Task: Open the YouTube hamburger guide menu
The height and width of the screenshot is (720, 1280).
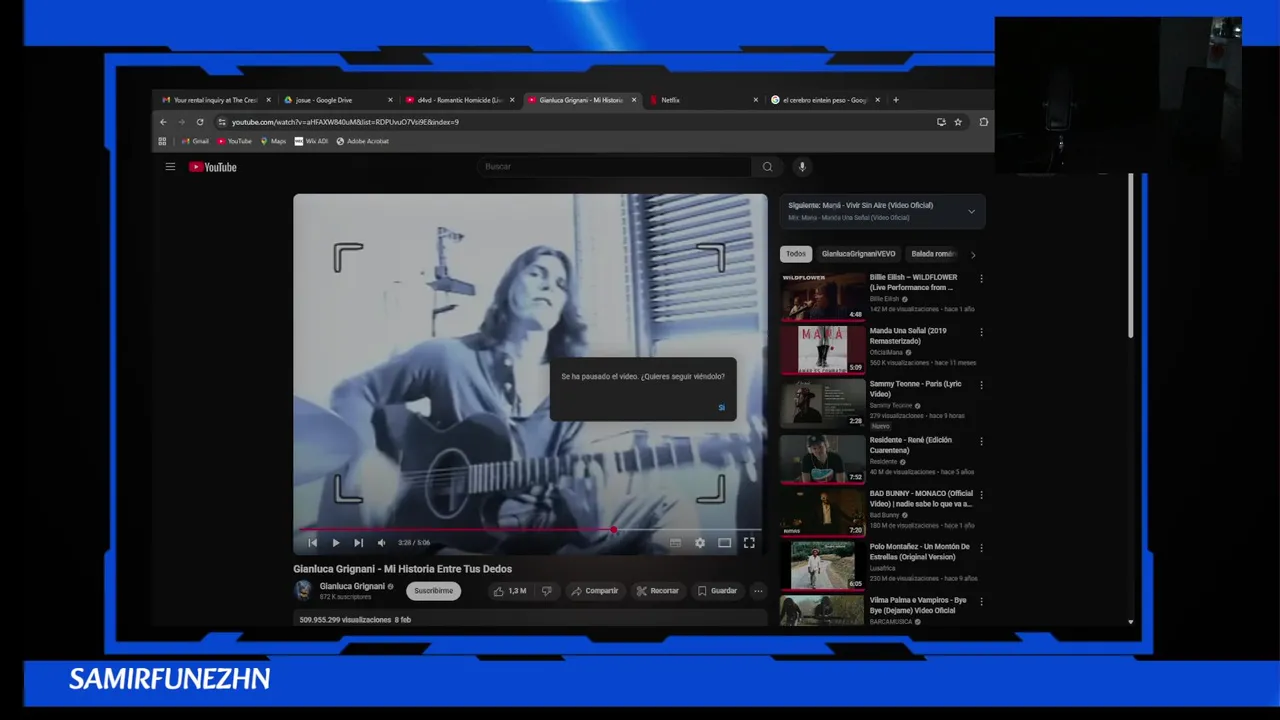Action: (170, 167)
